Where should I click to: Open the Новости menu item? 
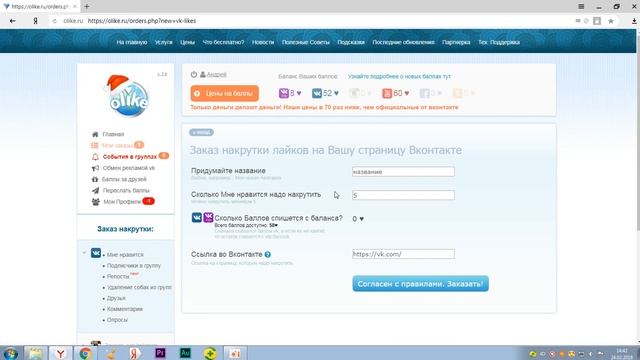click(x=263, y=42)
